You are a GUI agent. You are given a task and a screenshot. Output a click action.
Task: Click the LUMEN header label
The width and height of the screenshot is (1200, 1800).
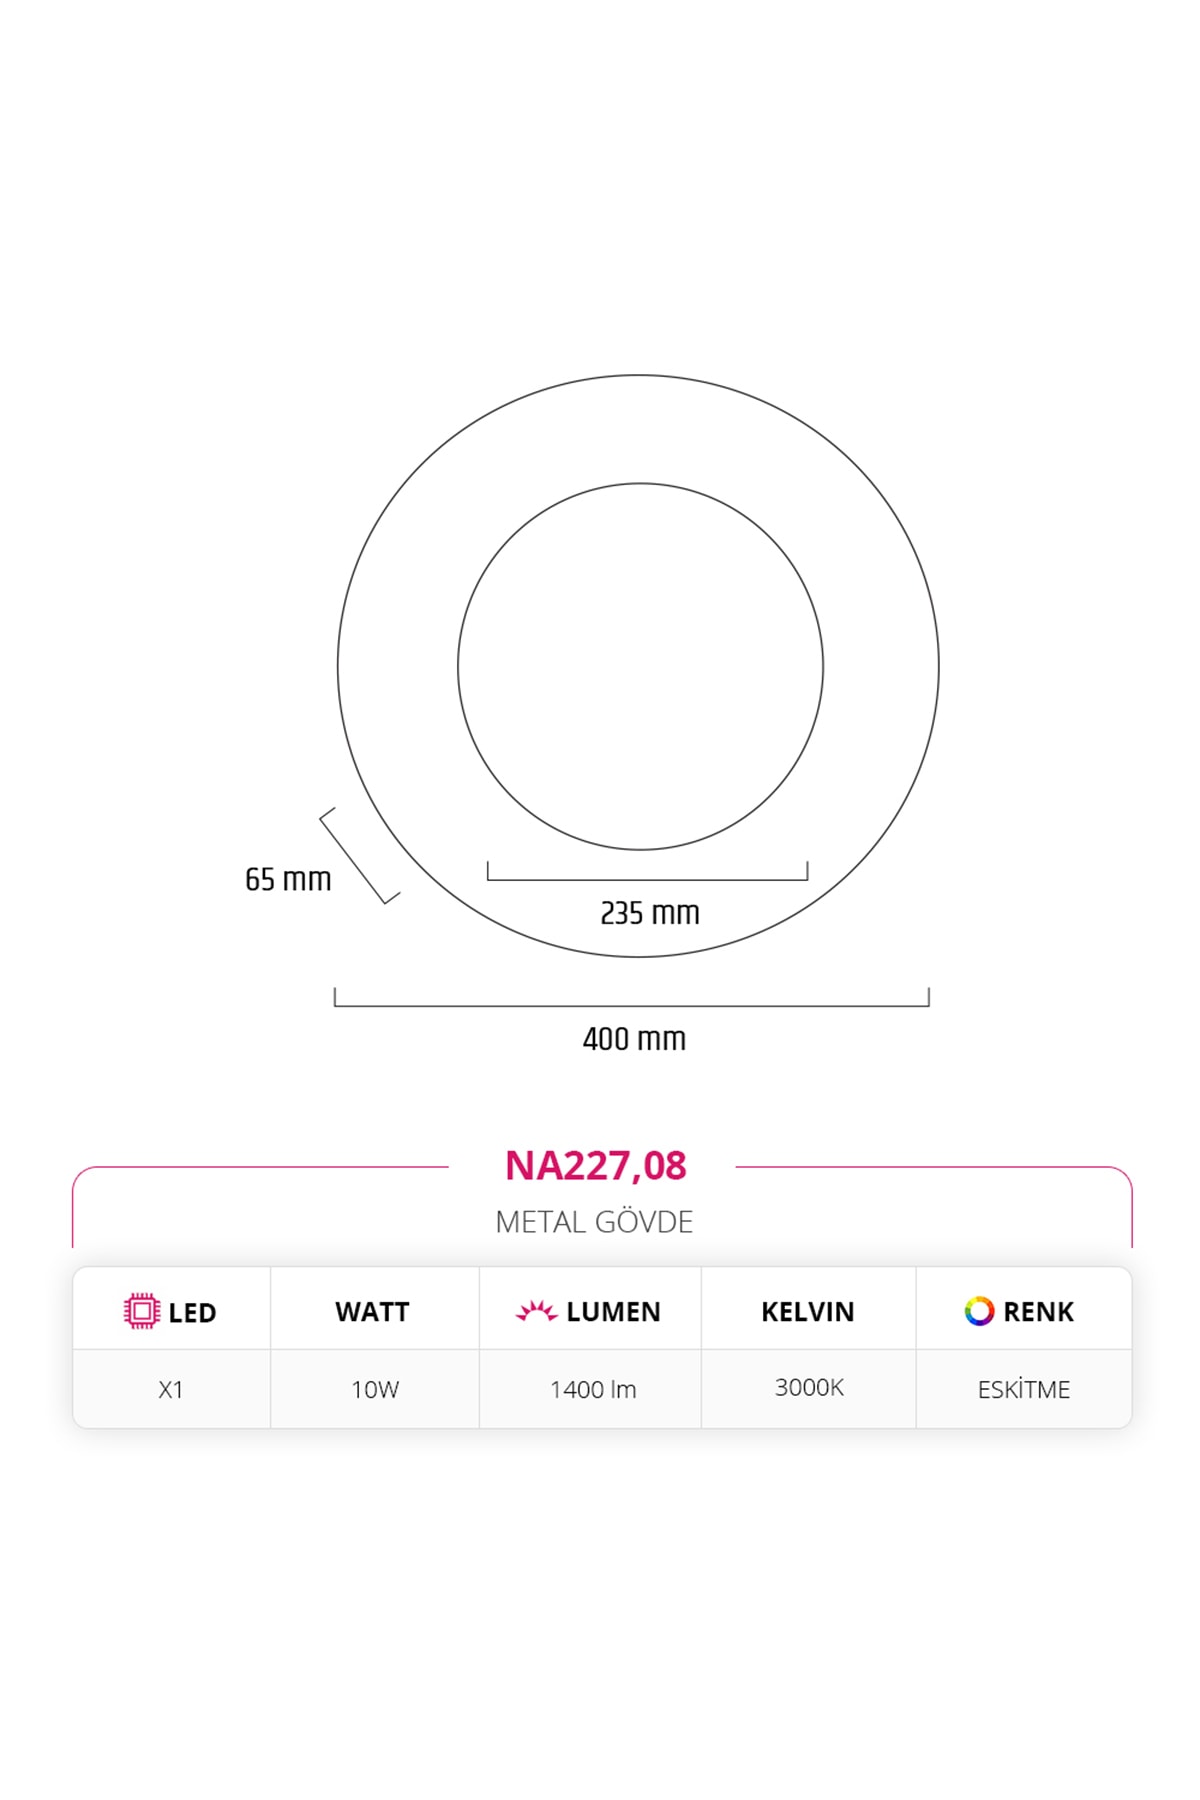[x=613, y=1311]
